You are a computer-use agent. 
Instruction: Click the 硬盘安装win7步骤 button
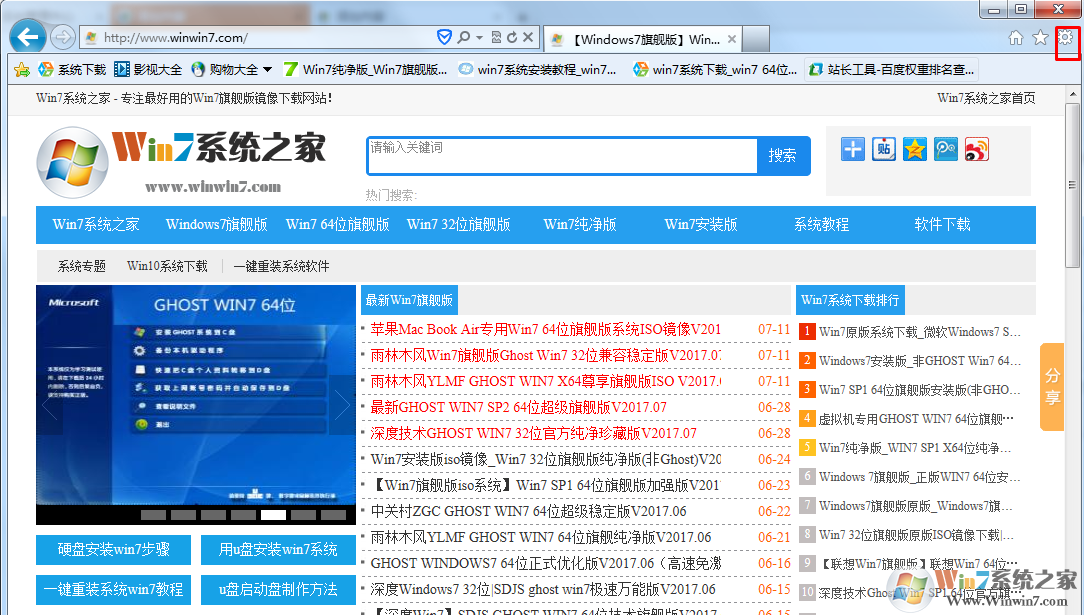tap(112, 549)
